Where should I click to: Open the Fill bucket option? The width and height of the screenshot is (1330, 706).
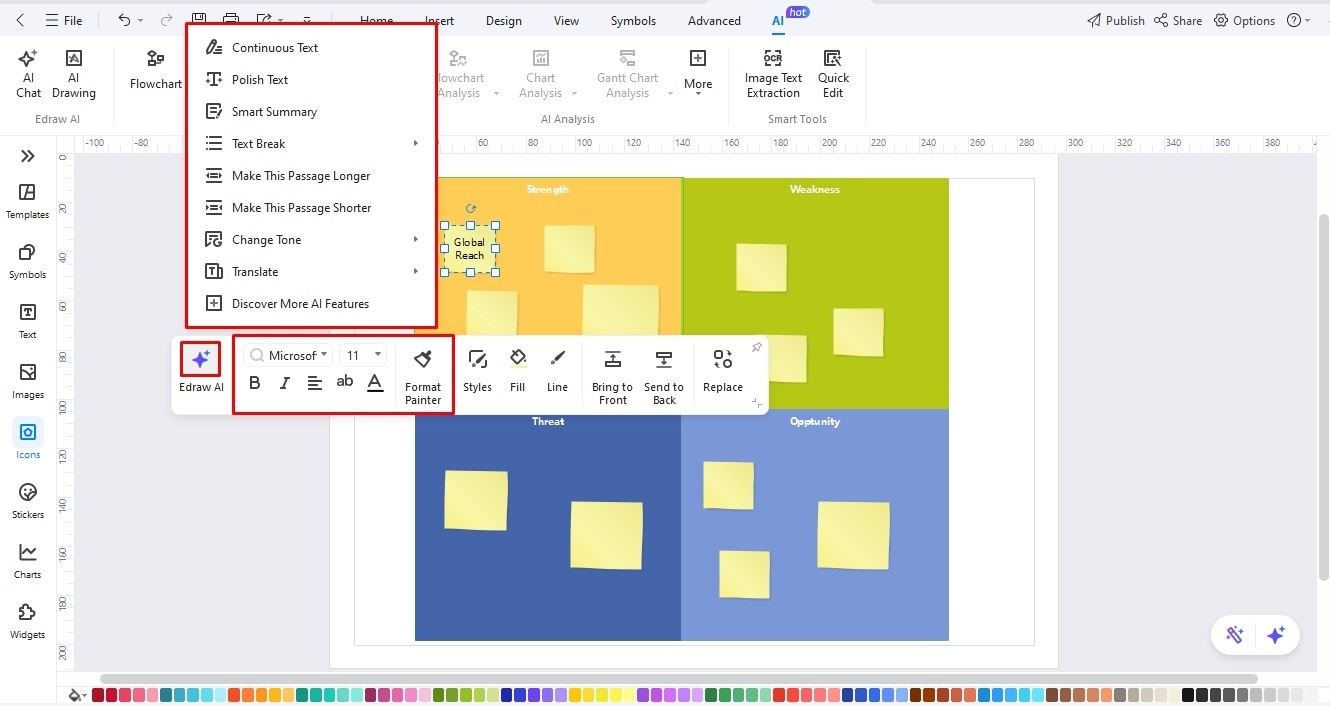tap(517, 370)
